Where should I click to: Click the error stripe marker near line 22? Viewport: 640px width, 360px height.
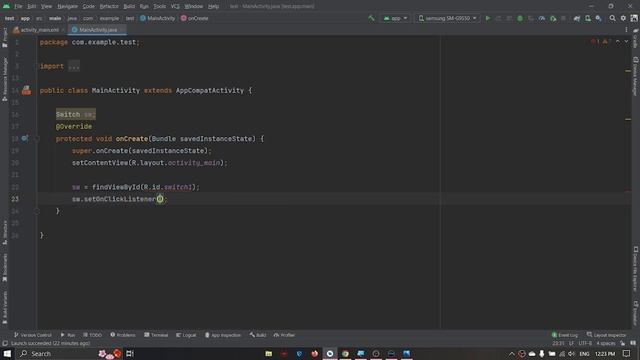pyautogui.click(x=628, y=190)
